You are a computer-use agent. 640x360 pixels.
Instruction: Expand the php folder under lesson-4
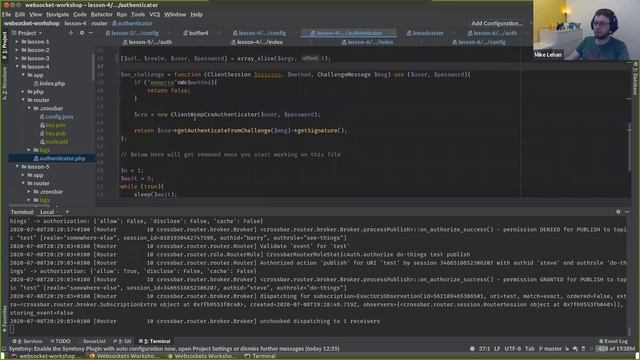coord(23,92)
